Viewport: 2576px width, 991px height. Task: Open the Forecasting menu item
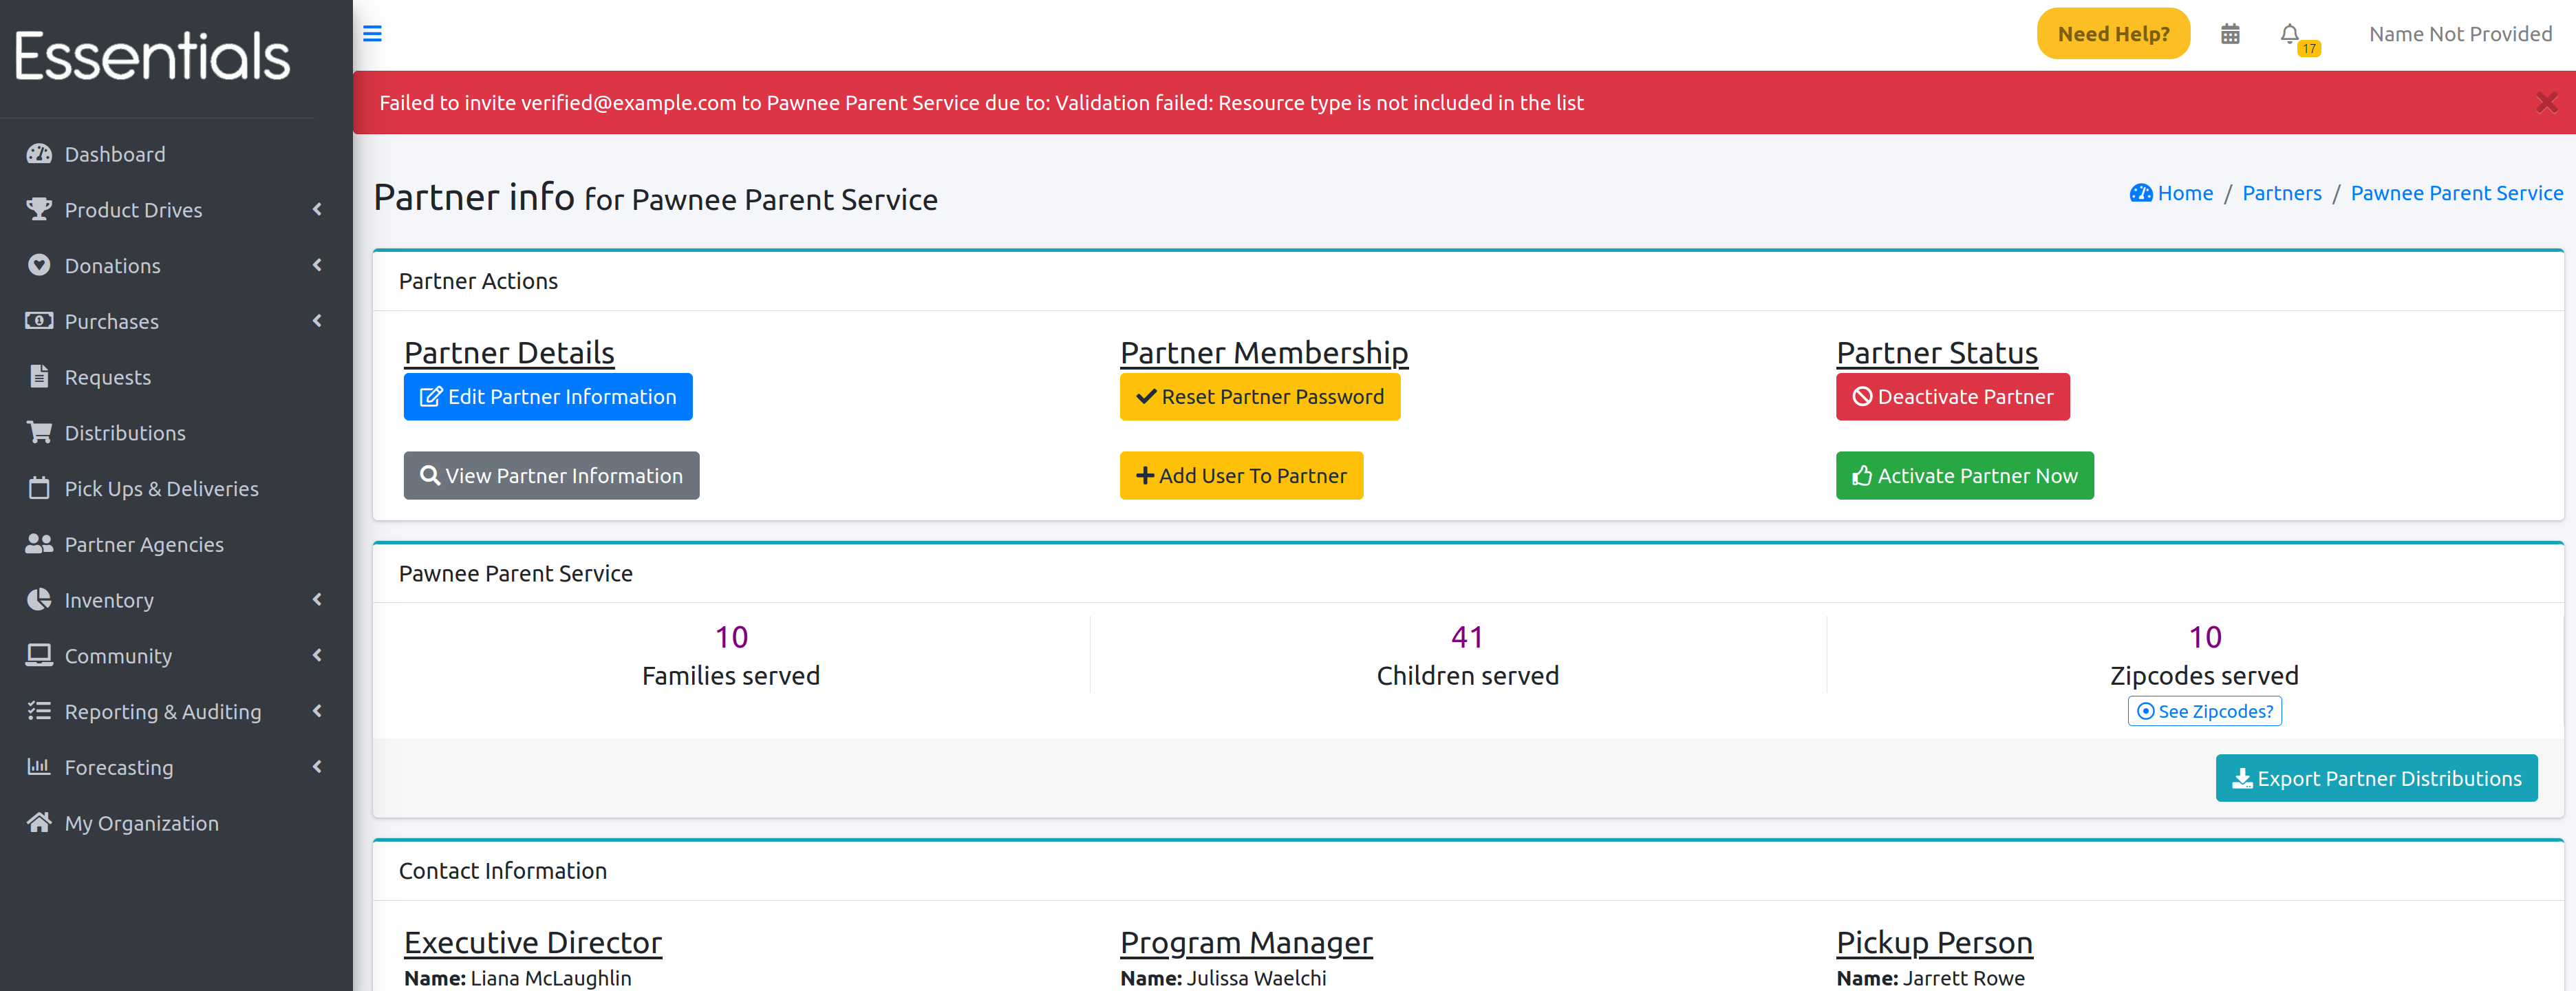tap(118, 767)
